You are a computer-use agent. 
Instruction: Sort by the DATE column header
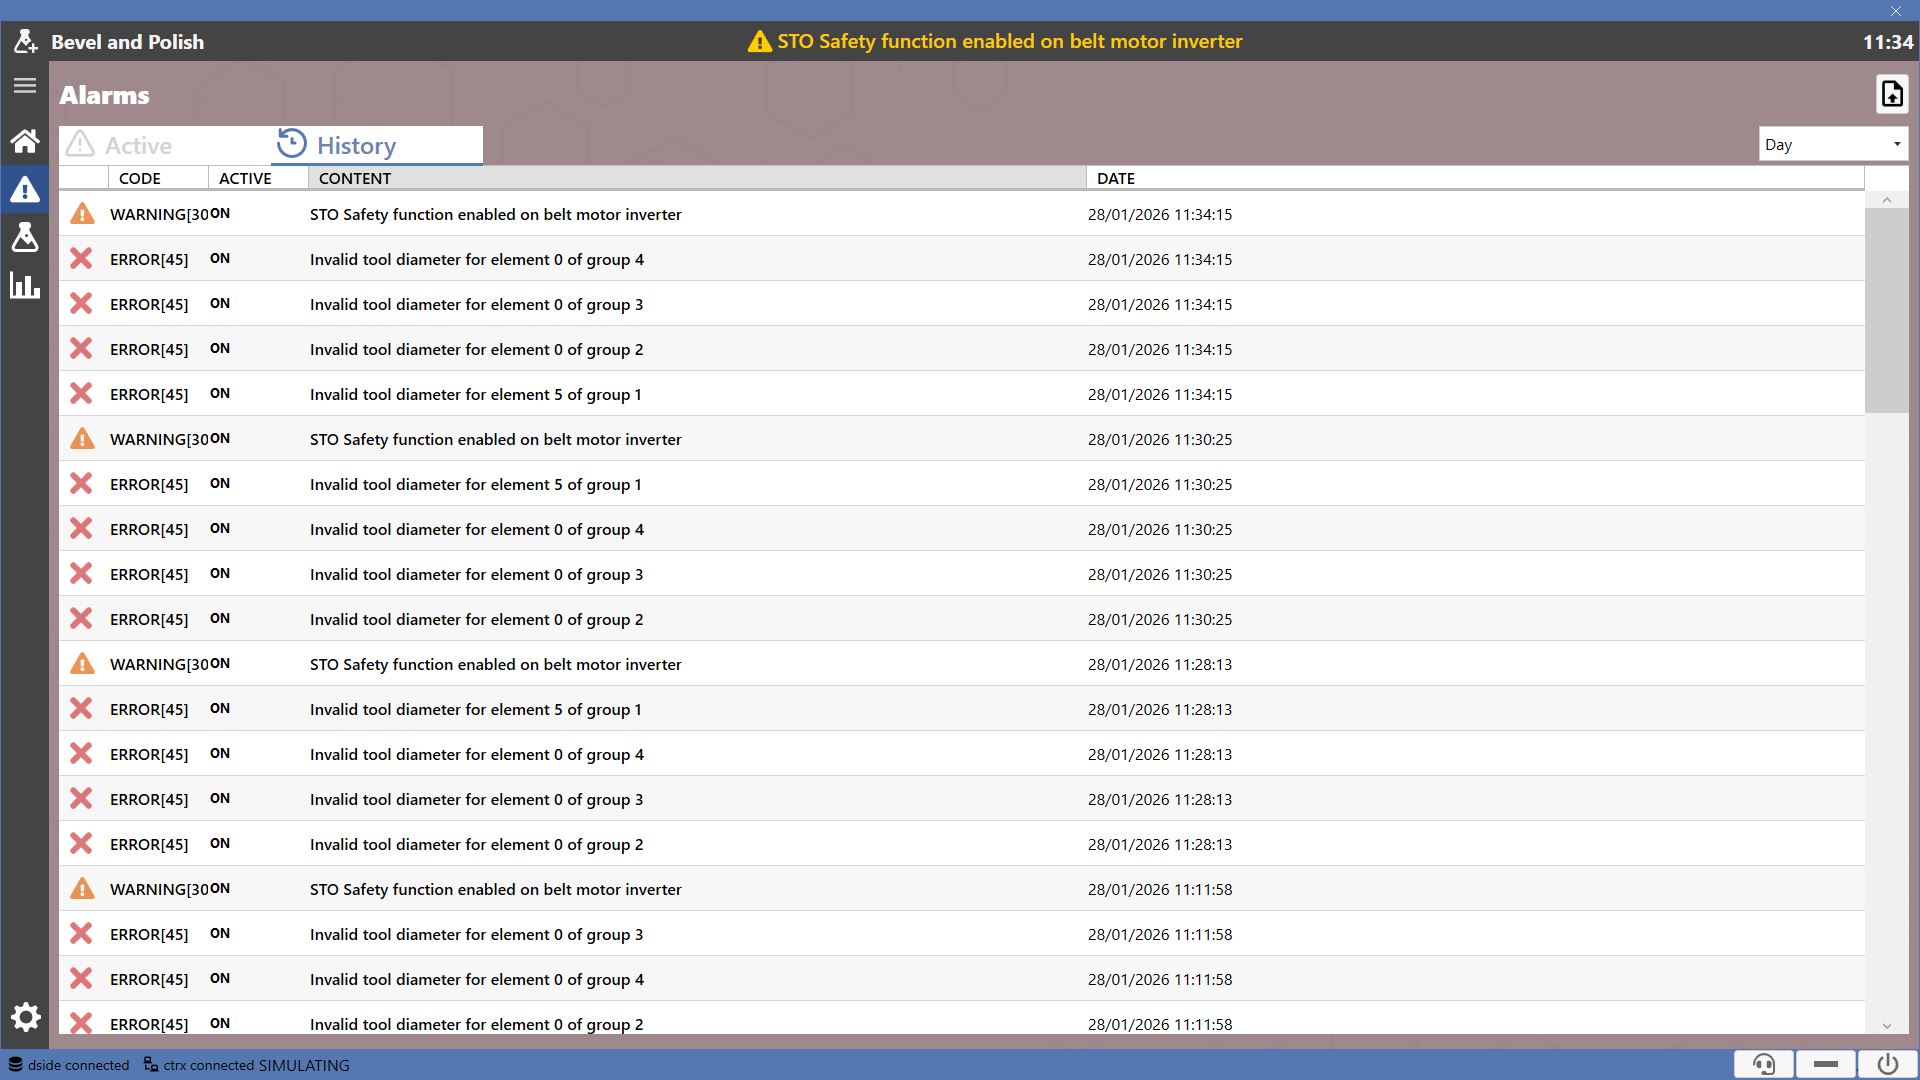pos(1475,178)
